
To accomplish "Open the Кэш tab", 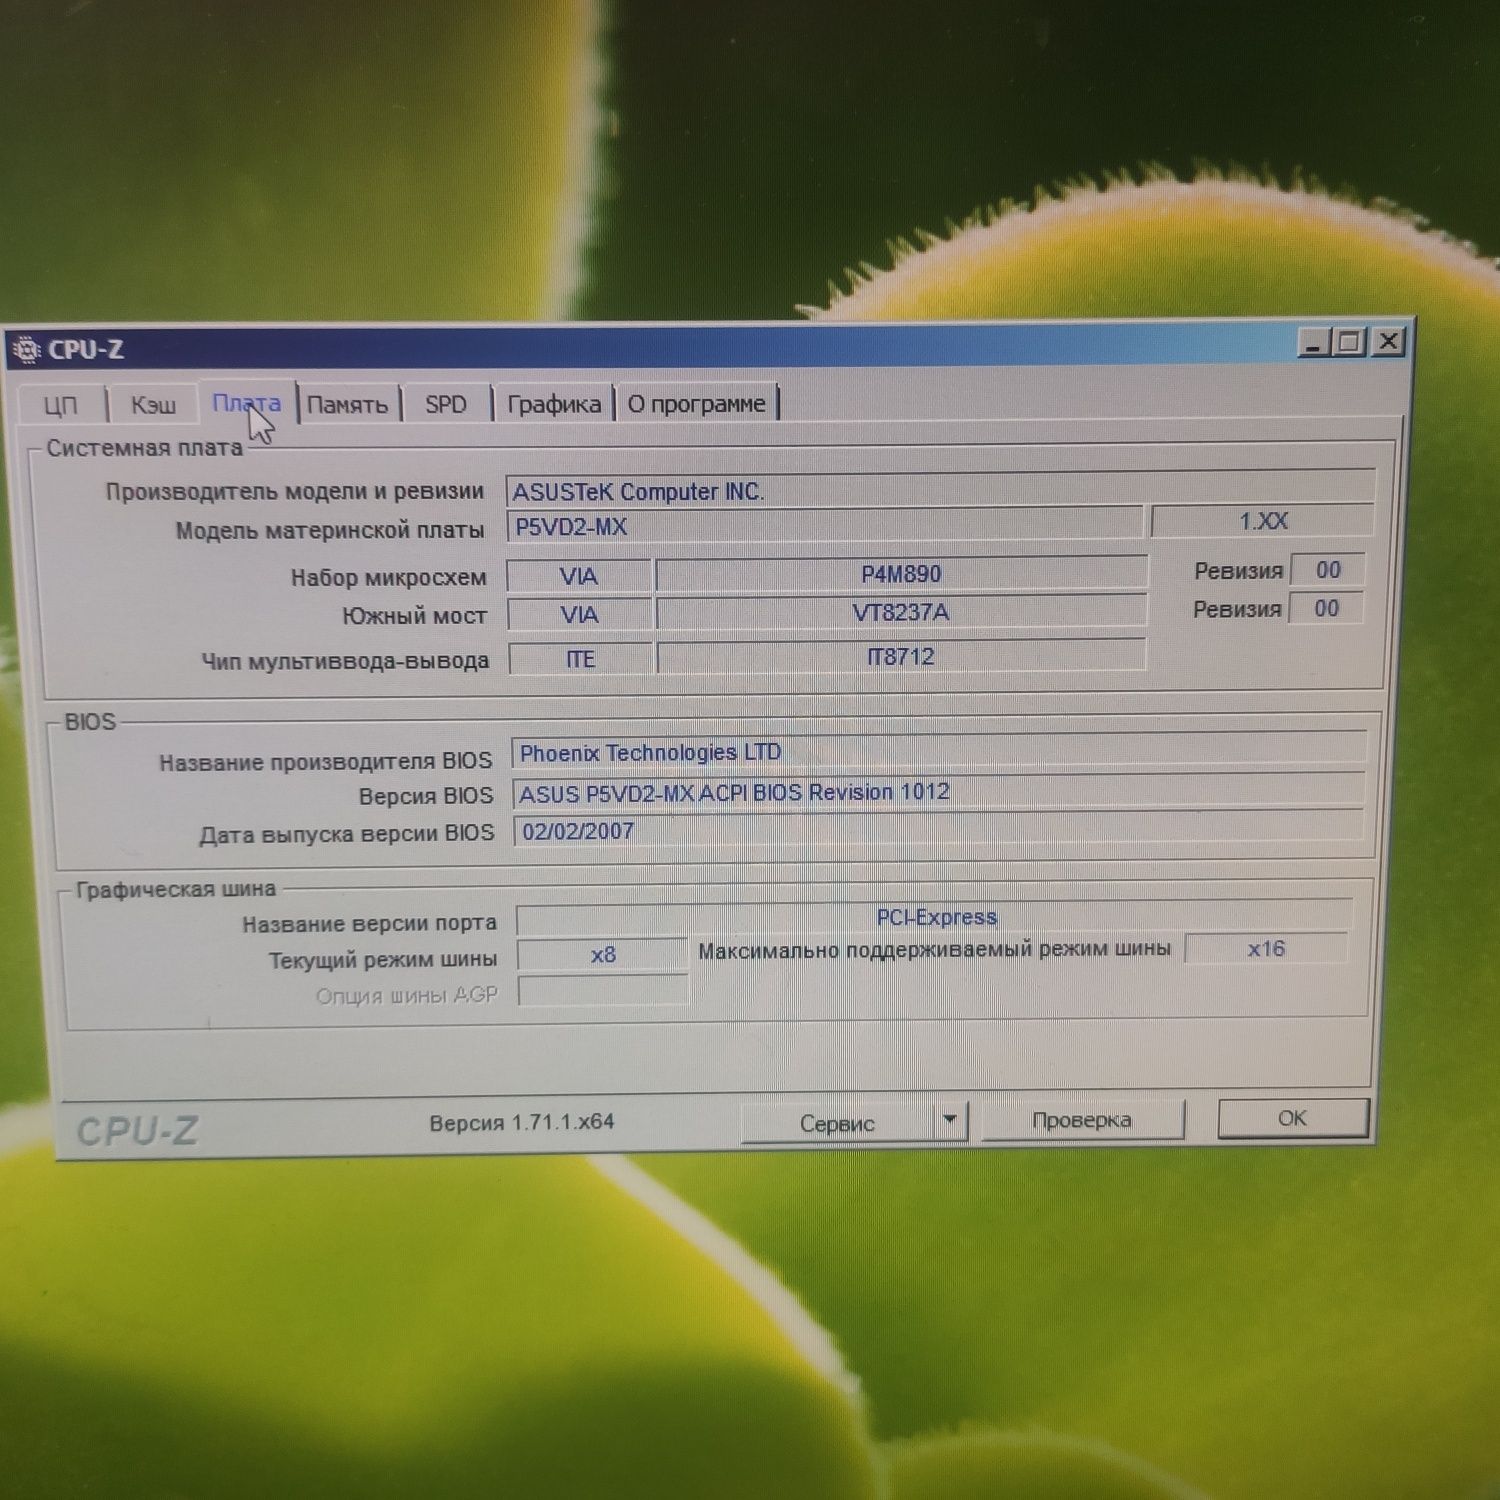I will click(153, 405).
